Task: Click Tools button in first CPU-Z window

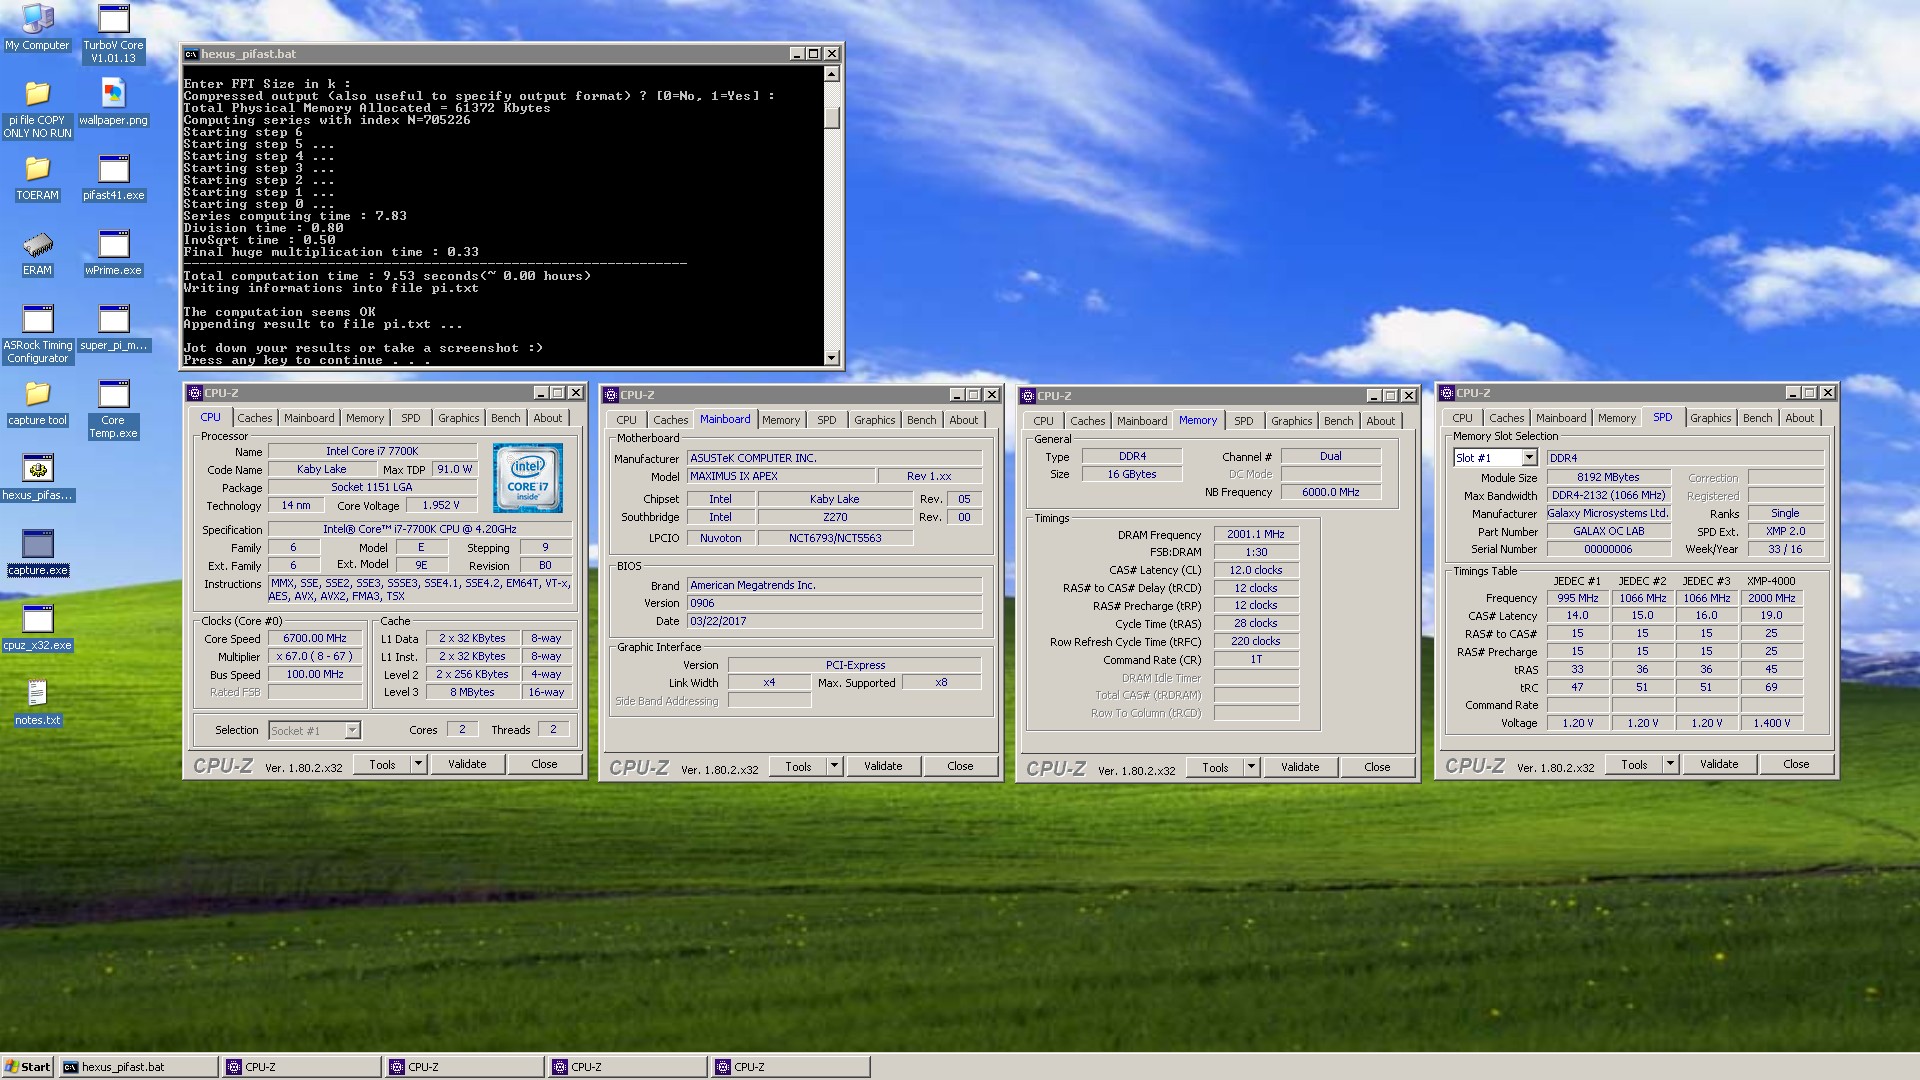Action: tap(382, 765)
